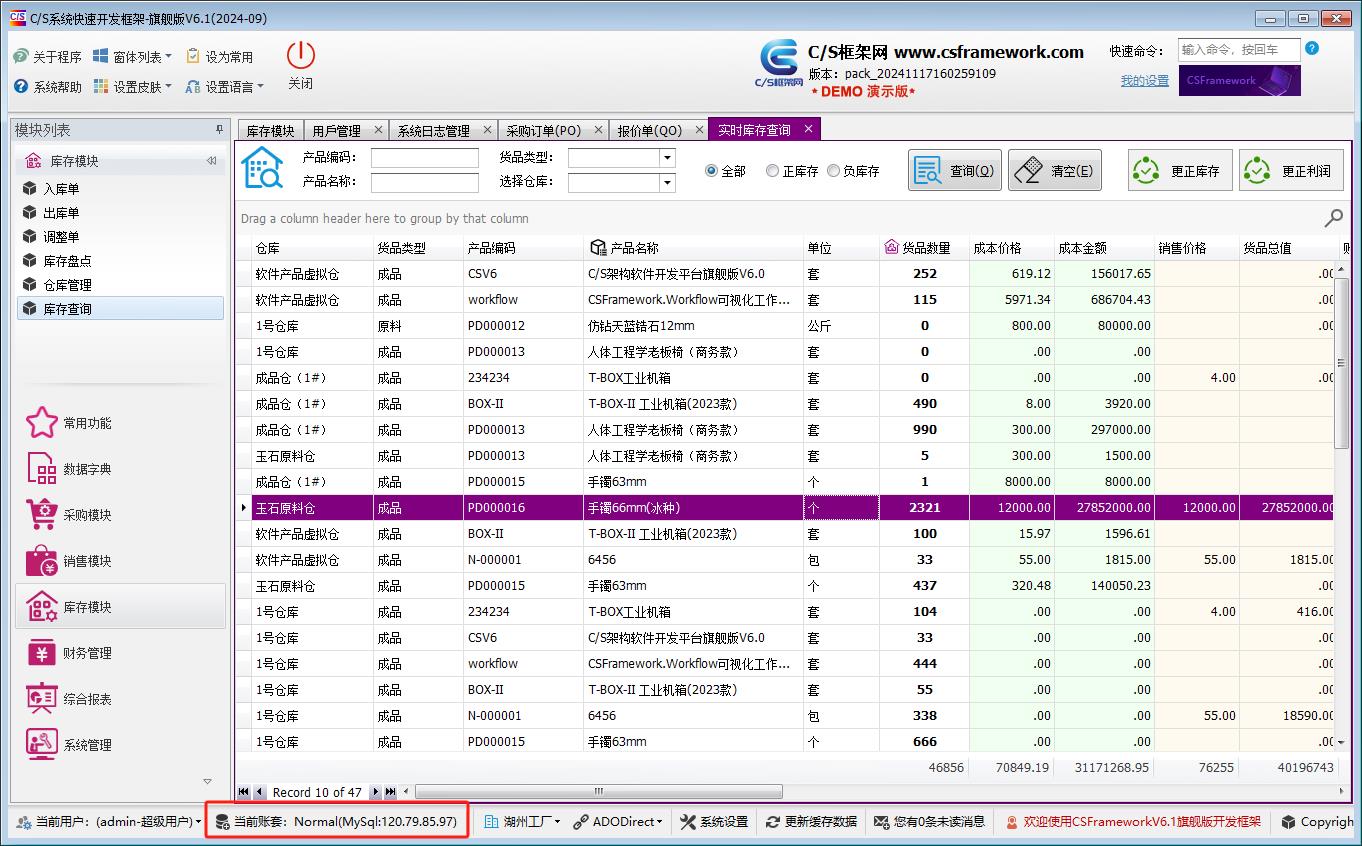Open the 选择仓库 dropdown list

click(667, 183)
